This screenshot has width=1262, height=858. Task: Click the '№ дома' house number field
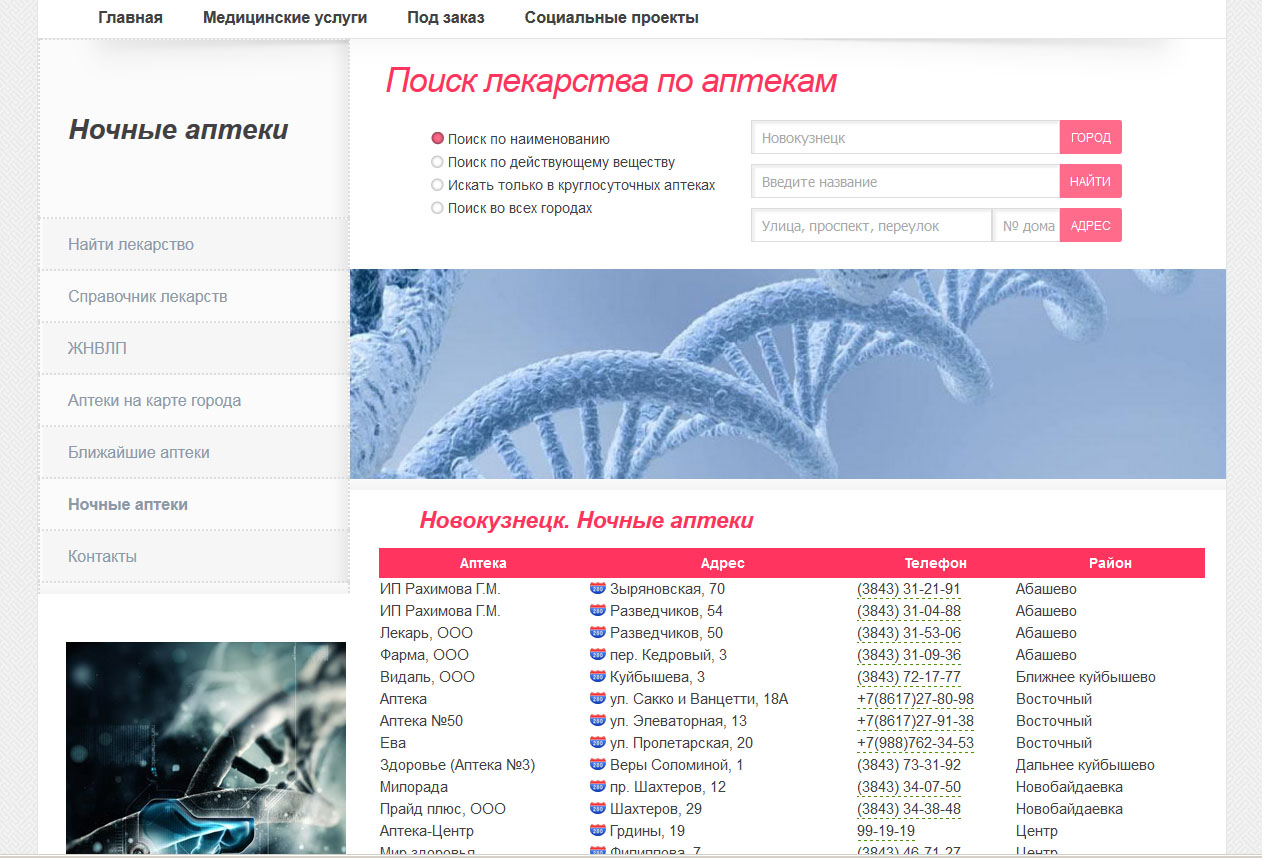1026,225
